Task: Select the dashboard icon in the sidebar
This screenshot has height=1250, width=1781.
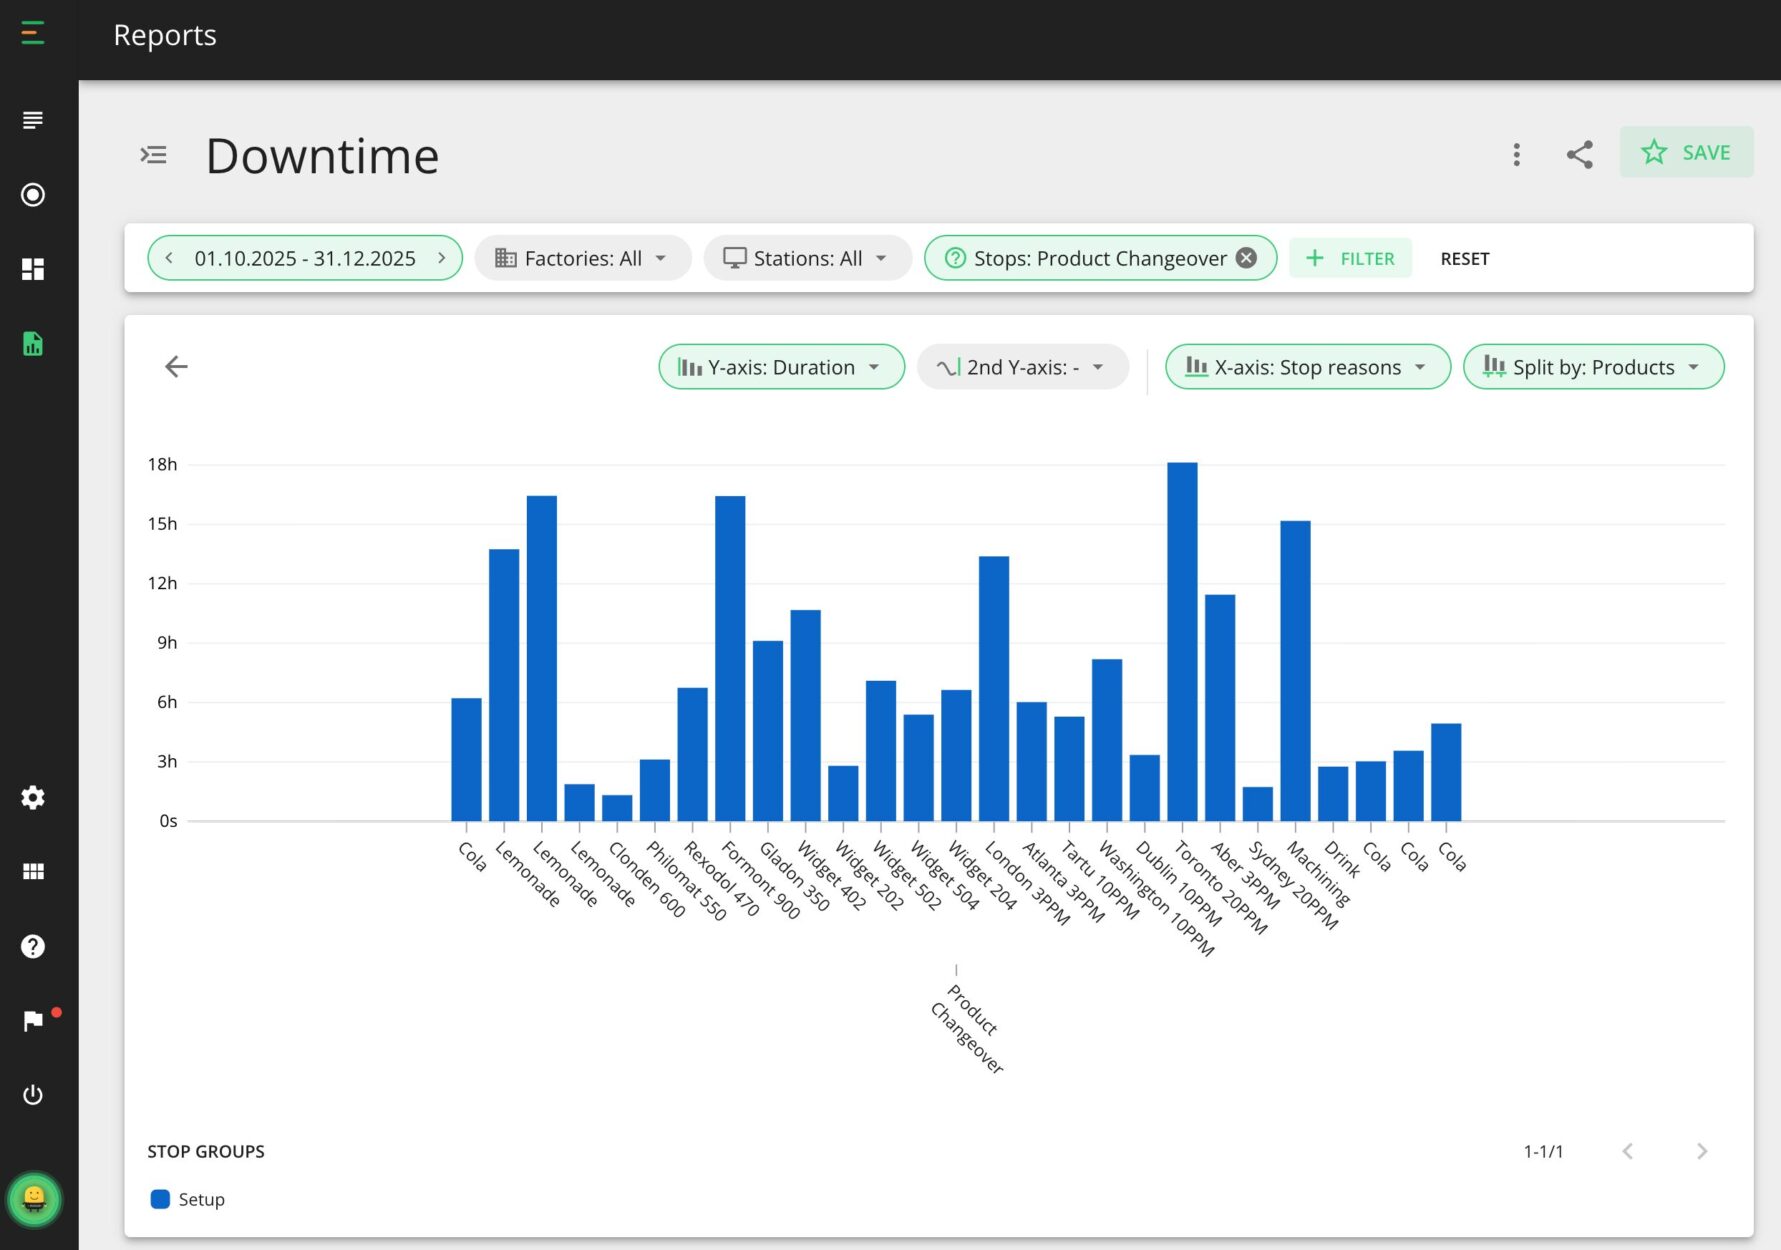Action: point(33,269)
